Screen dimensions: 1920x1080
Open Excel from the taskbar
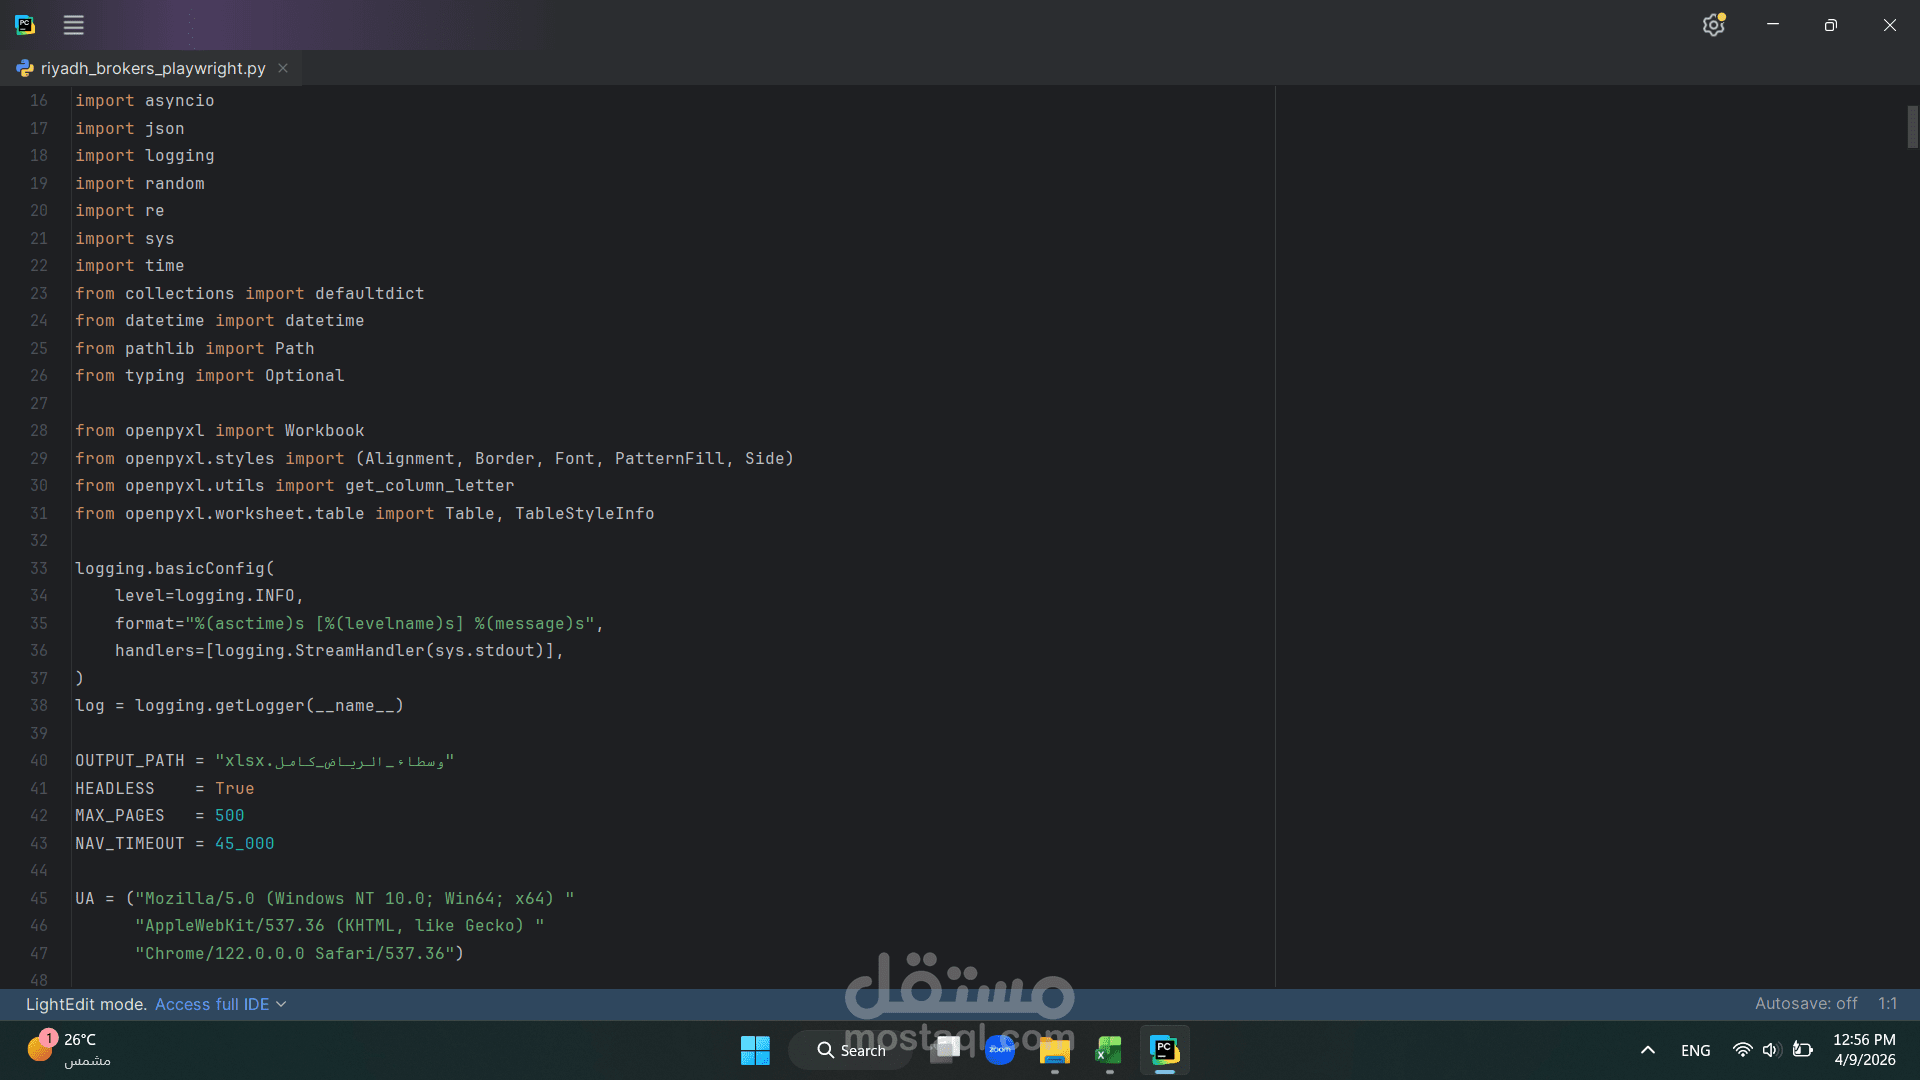click(x=1108, y=1050)
